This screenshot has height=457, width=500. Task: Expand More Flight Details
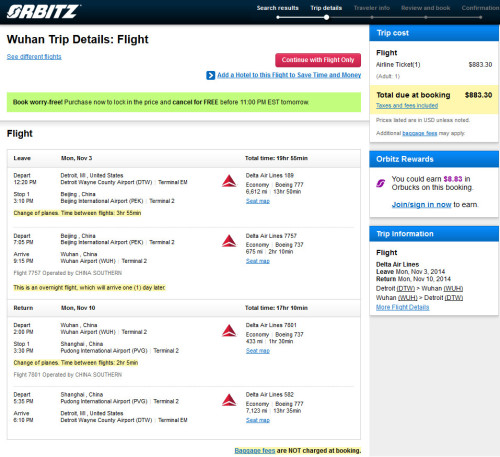403,307
